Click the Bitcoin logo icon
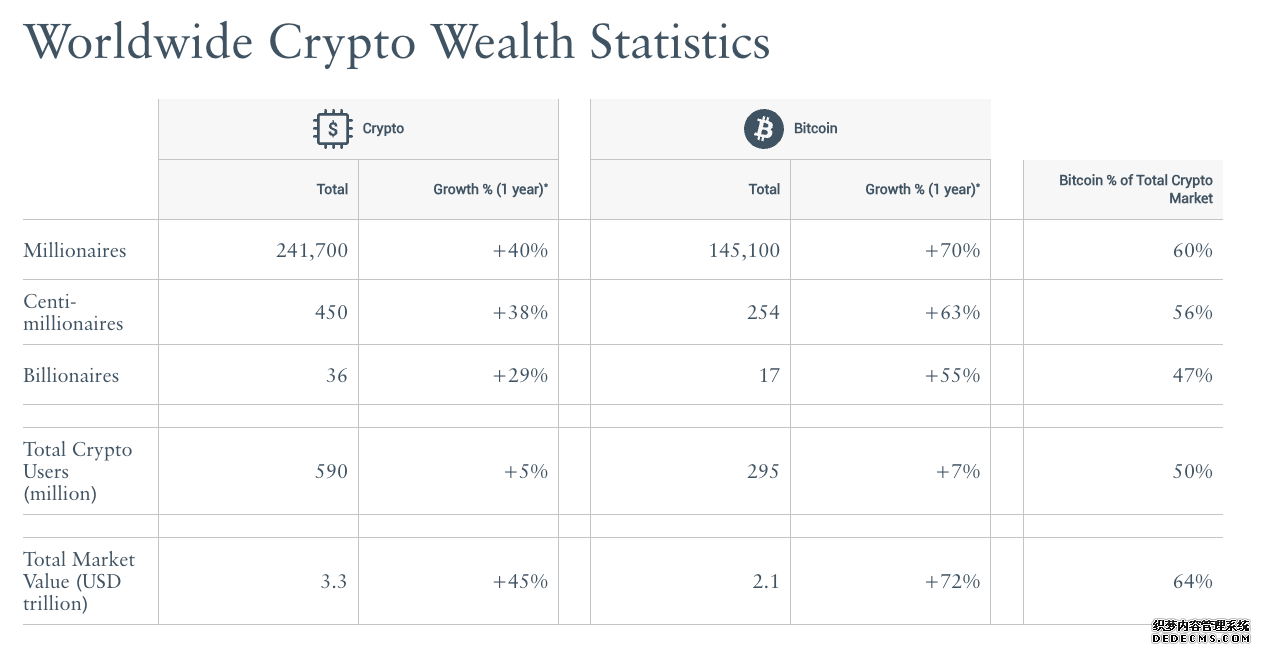1261x653 pixels. 764,129
